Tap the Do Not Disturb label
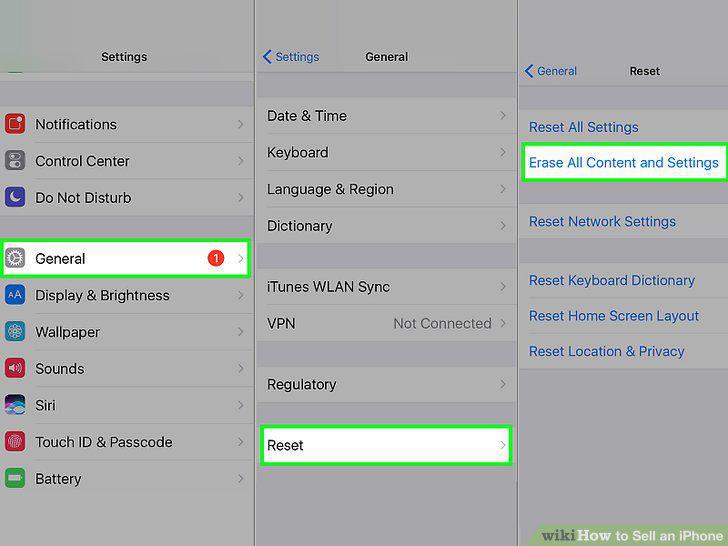Screen dimensions: 728x546 click(x=84, y=198)
